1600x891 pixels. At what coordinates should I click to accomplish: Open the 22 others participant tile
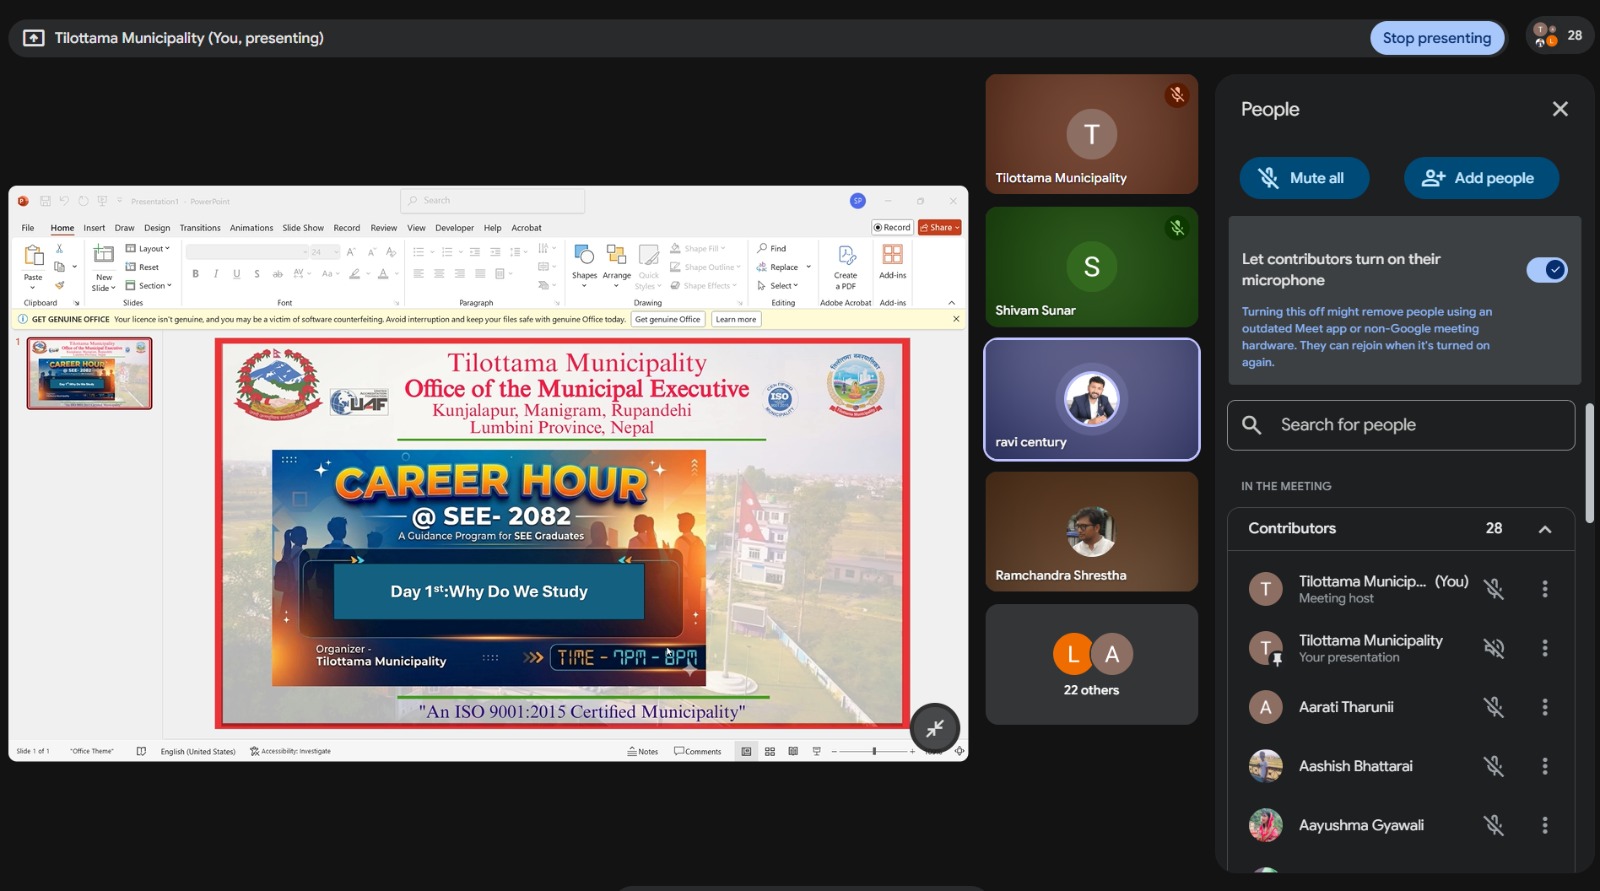point(1091,664)
